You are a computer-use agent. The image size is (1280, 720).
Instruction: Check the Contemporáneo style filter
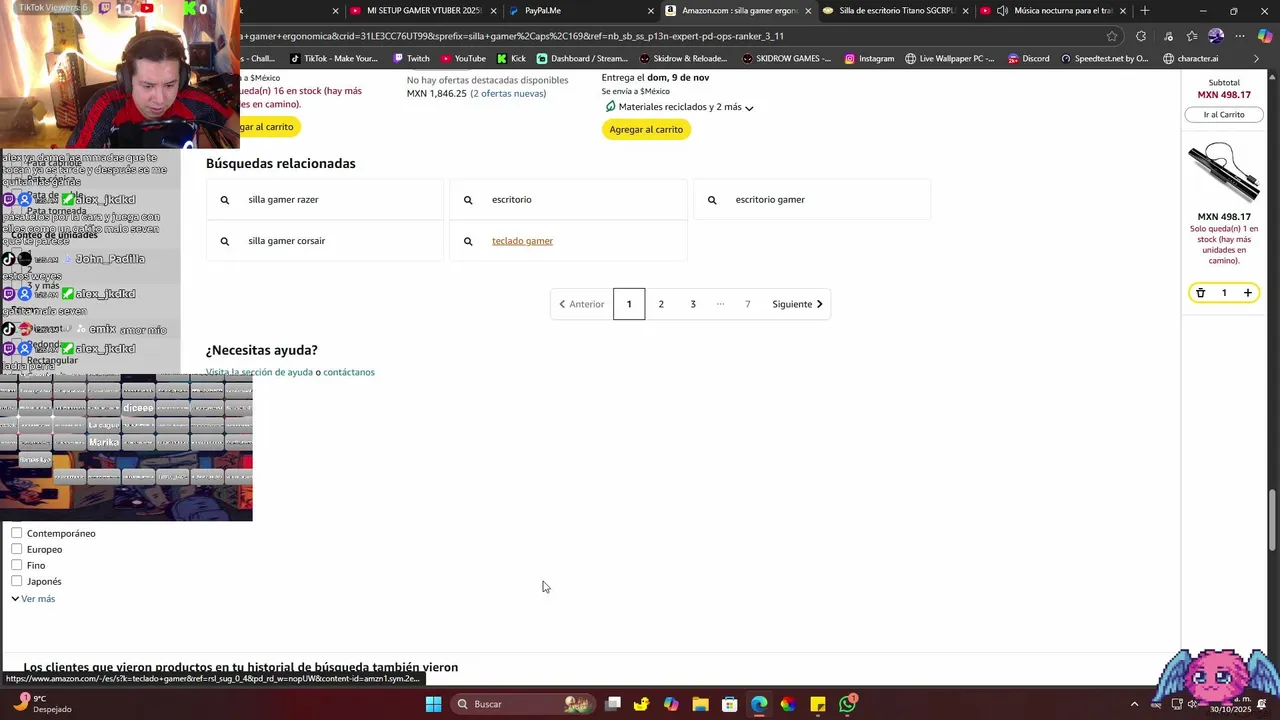point(17,533)
